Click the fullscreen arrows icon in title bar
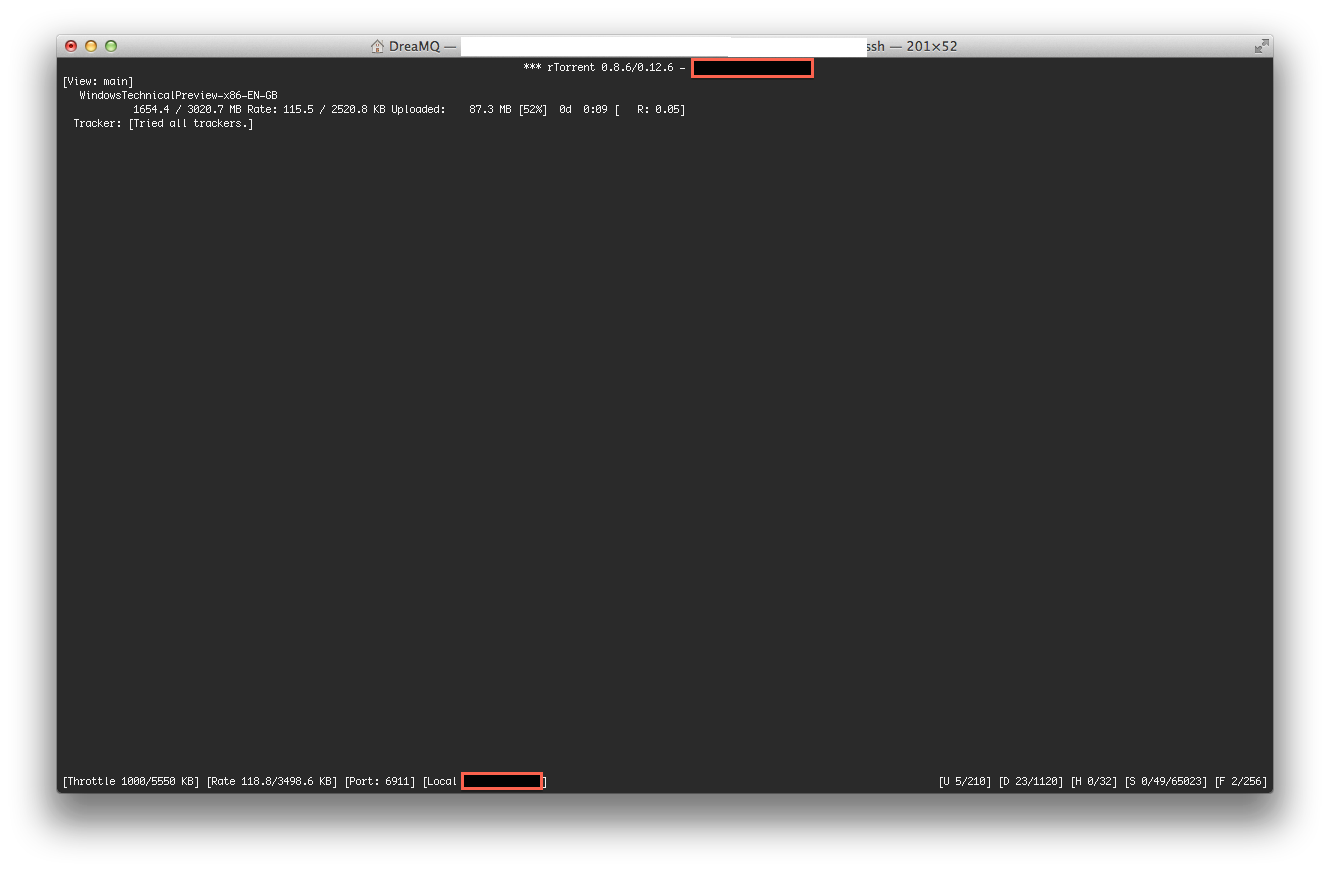The image size is (1330, 872). [x=1261, y=46]
